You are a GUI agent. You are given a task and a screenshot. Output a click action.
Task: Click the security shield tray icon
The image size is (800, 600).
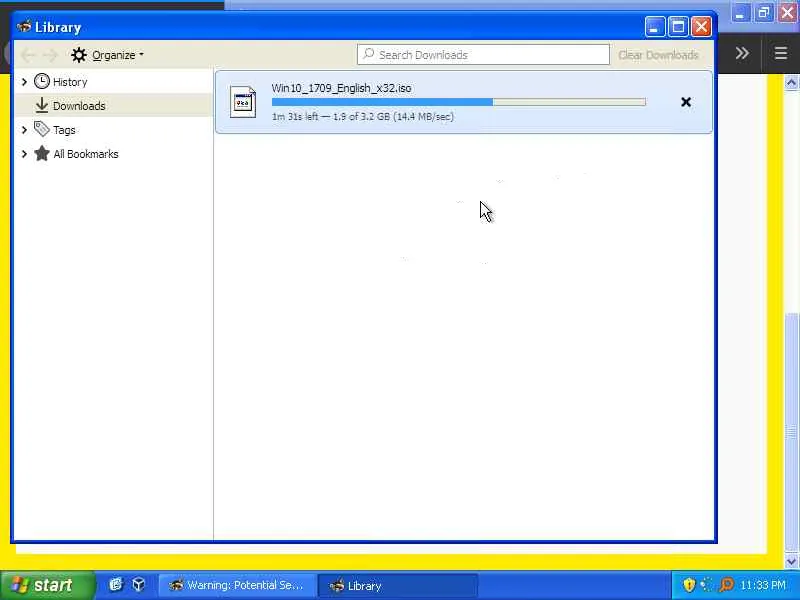tap(689, 585)
